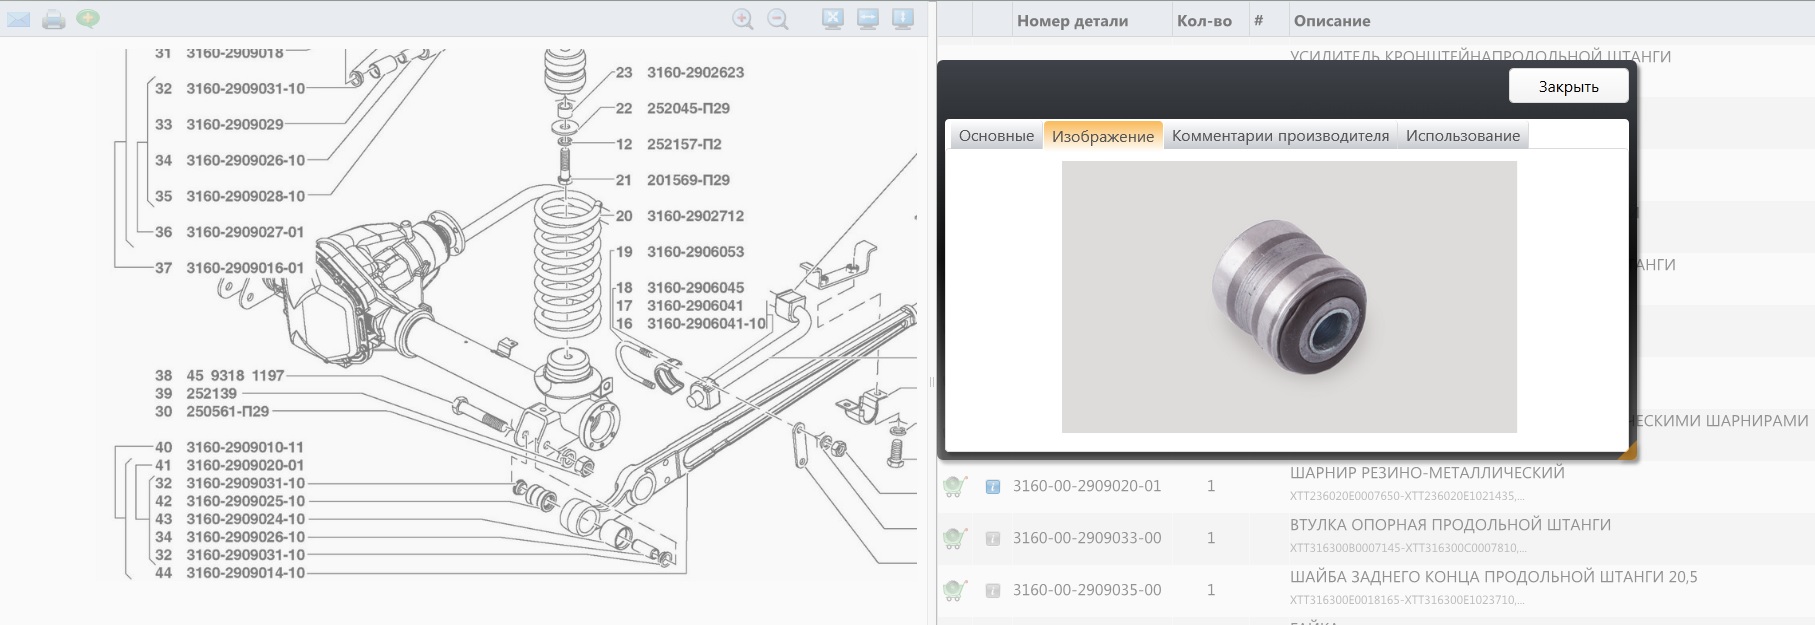Image resolution: width=1815 pixels, height=625 pixels.
Task: Zoom out of the parts diagram
Action: (778, 19)
